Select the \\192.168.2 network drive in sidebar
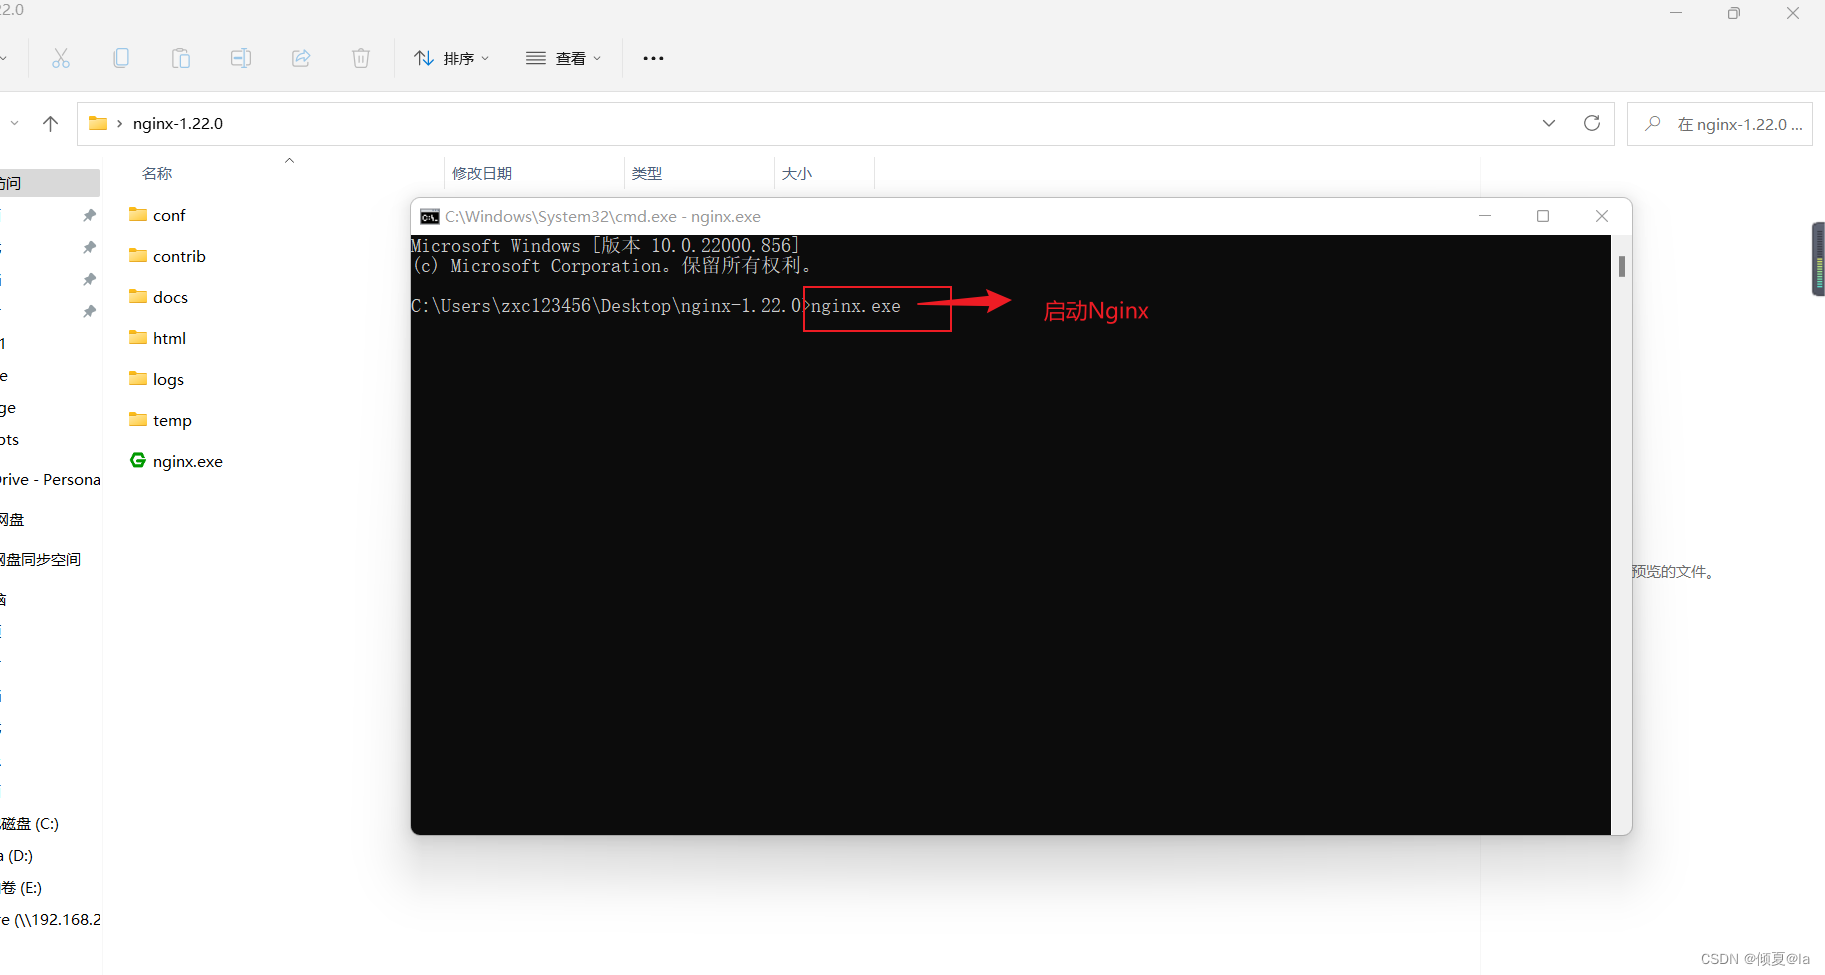 click(x=50, y=920)
